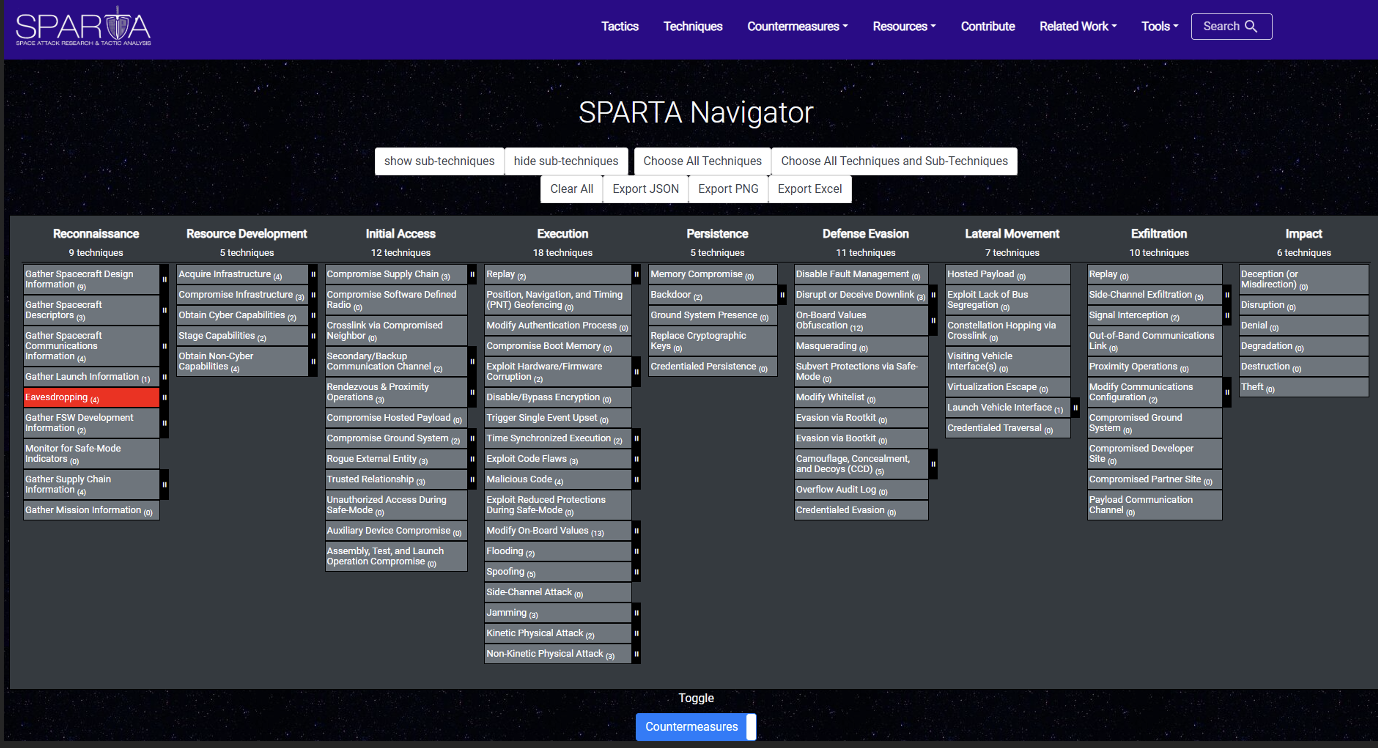Select Credentialed Persistence technique

(x=713, y=367)
